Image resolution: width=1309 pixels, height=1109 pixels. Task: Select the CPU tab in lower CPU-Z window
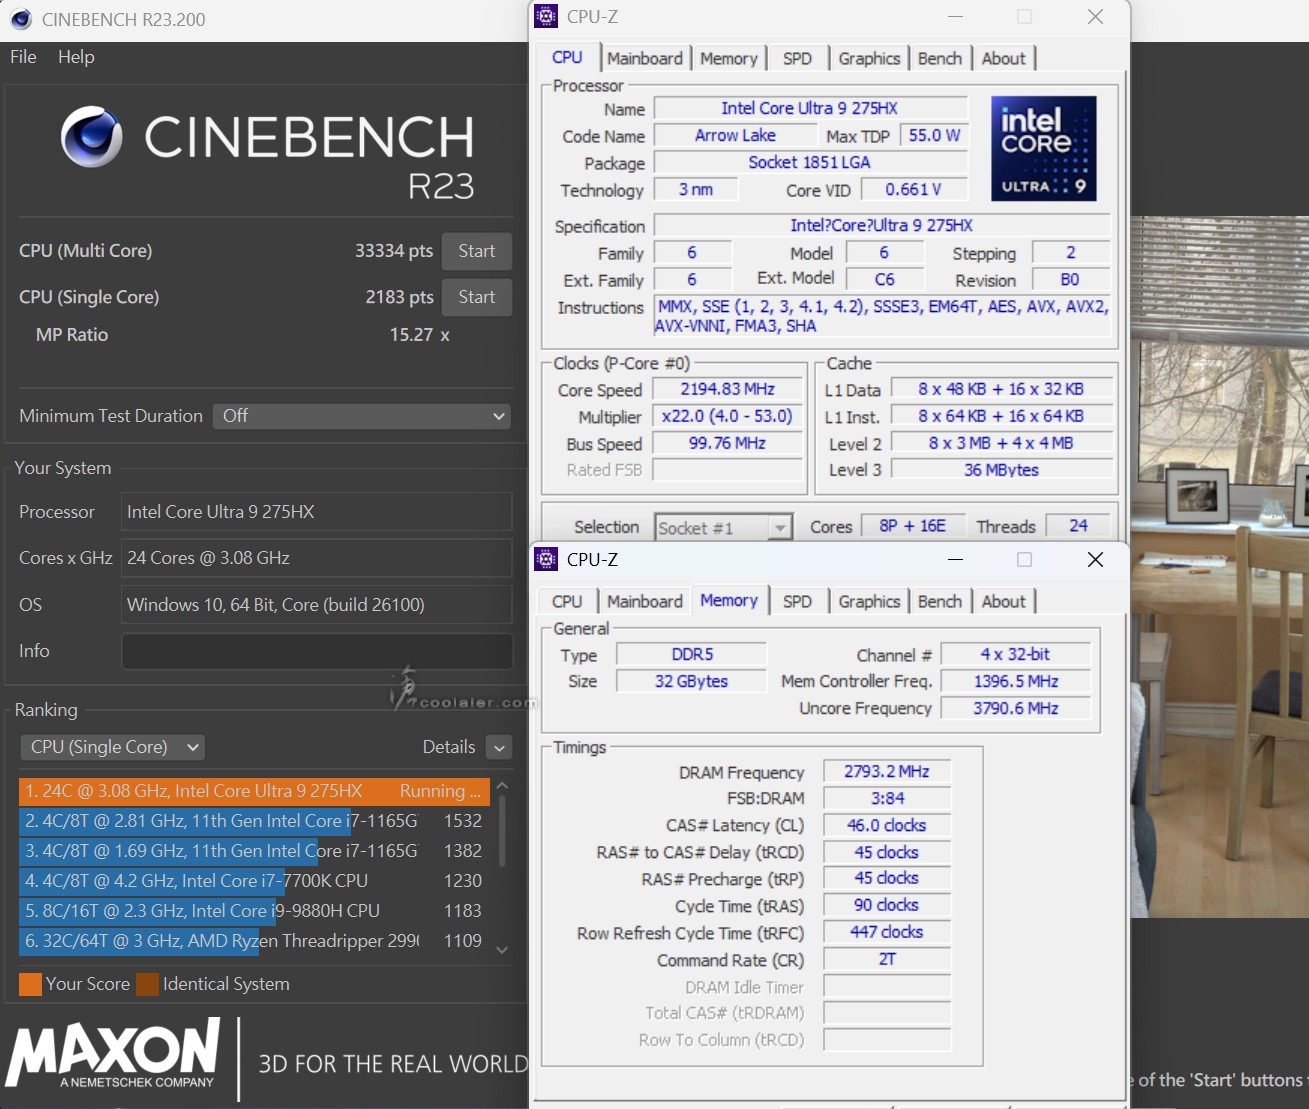coord(567,601)
